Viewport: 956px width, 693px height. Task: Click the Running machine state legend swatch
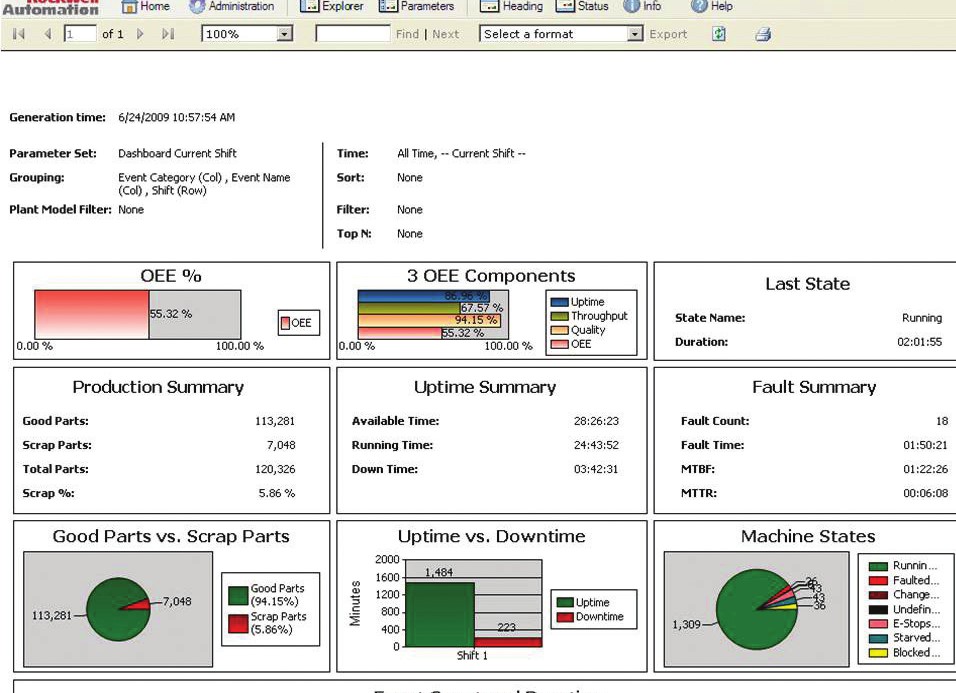pyautogui.click(x=878, y=566)
